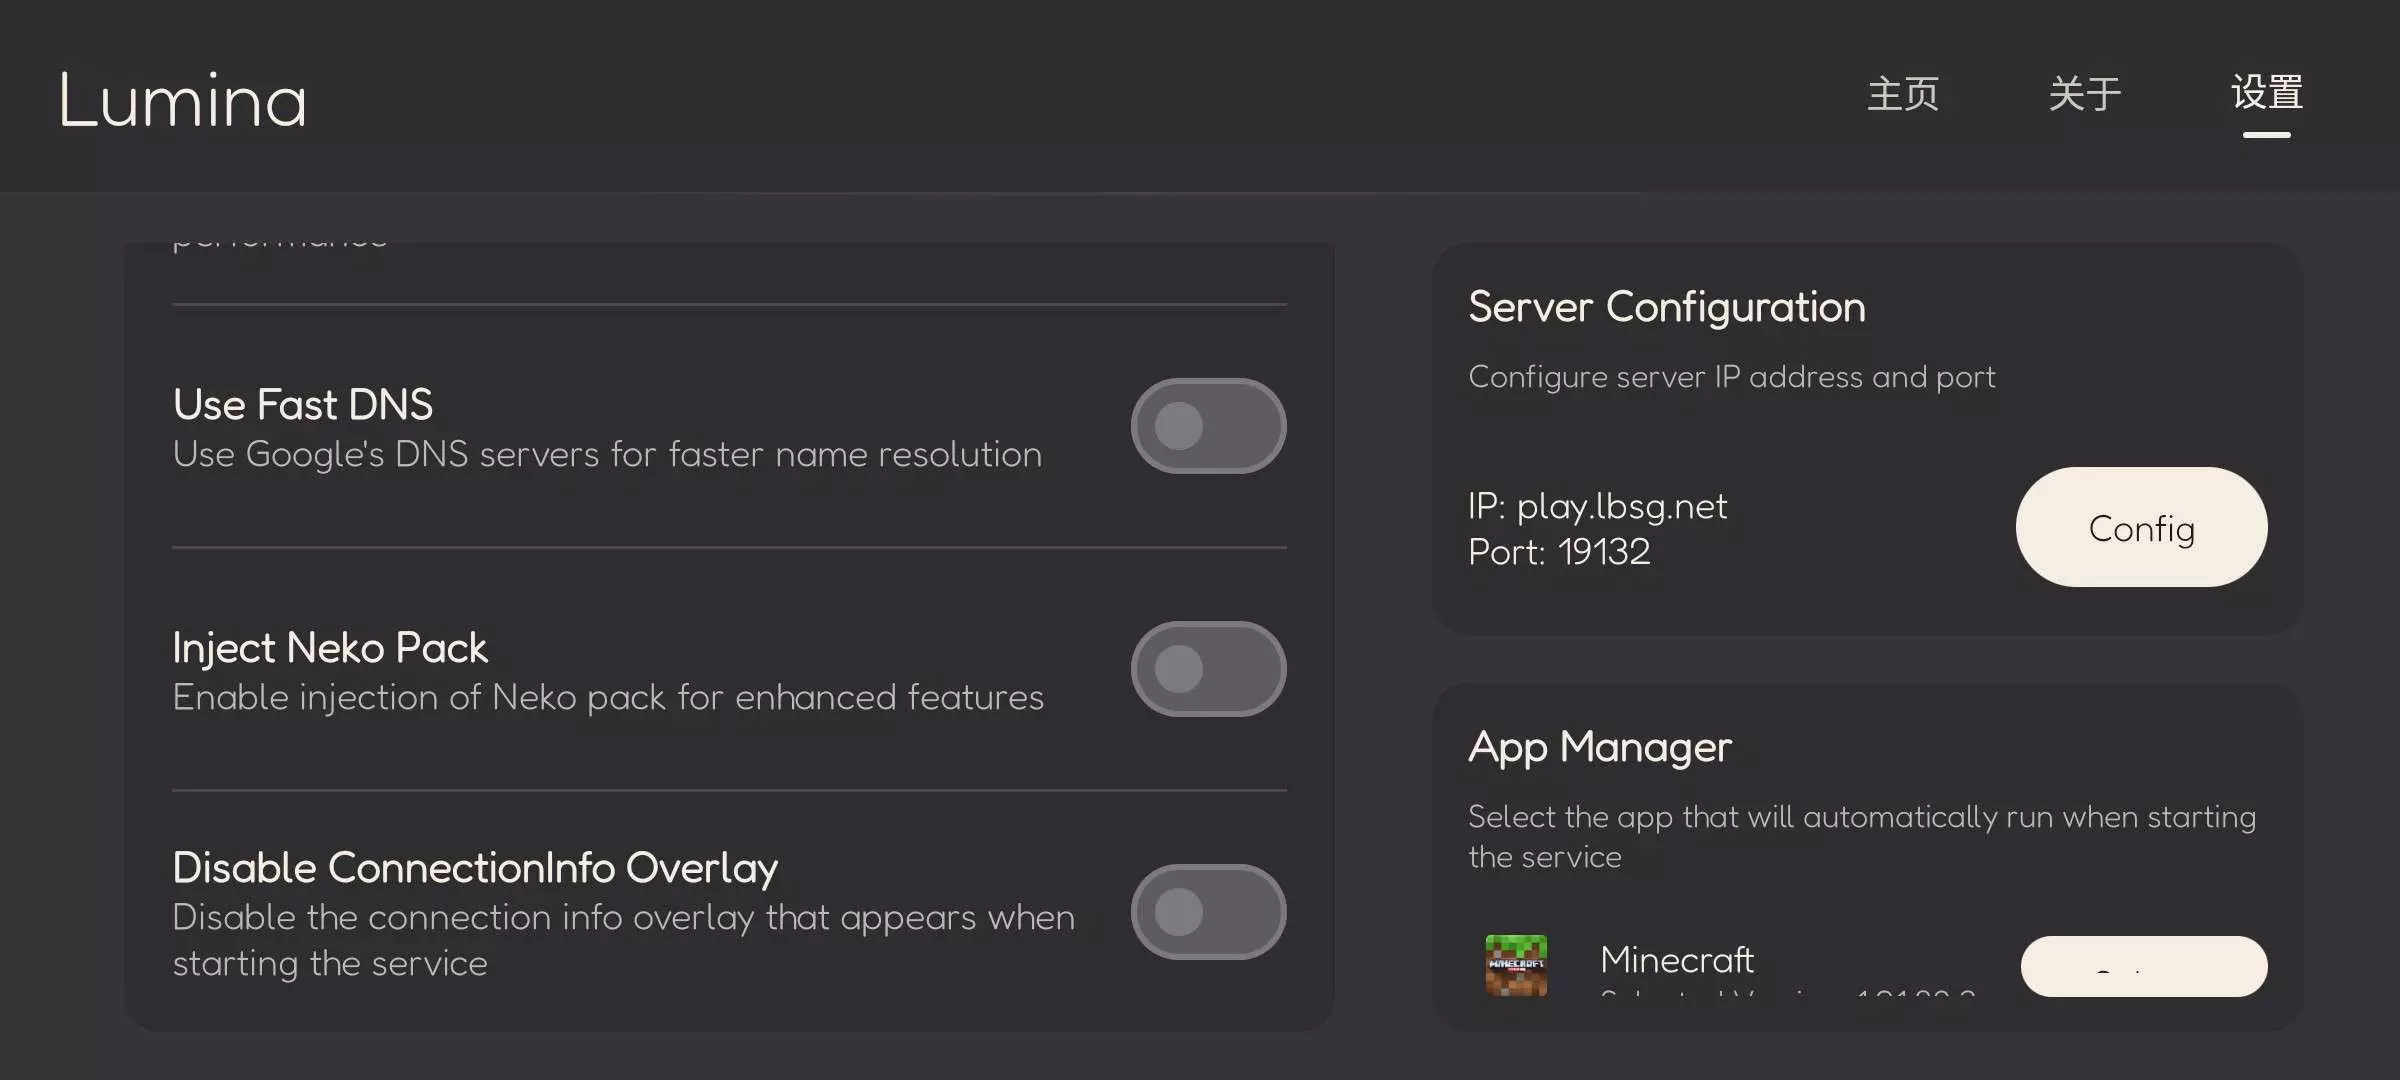
Task: Click the Minecraft app name
Action: pos(1677,960)
